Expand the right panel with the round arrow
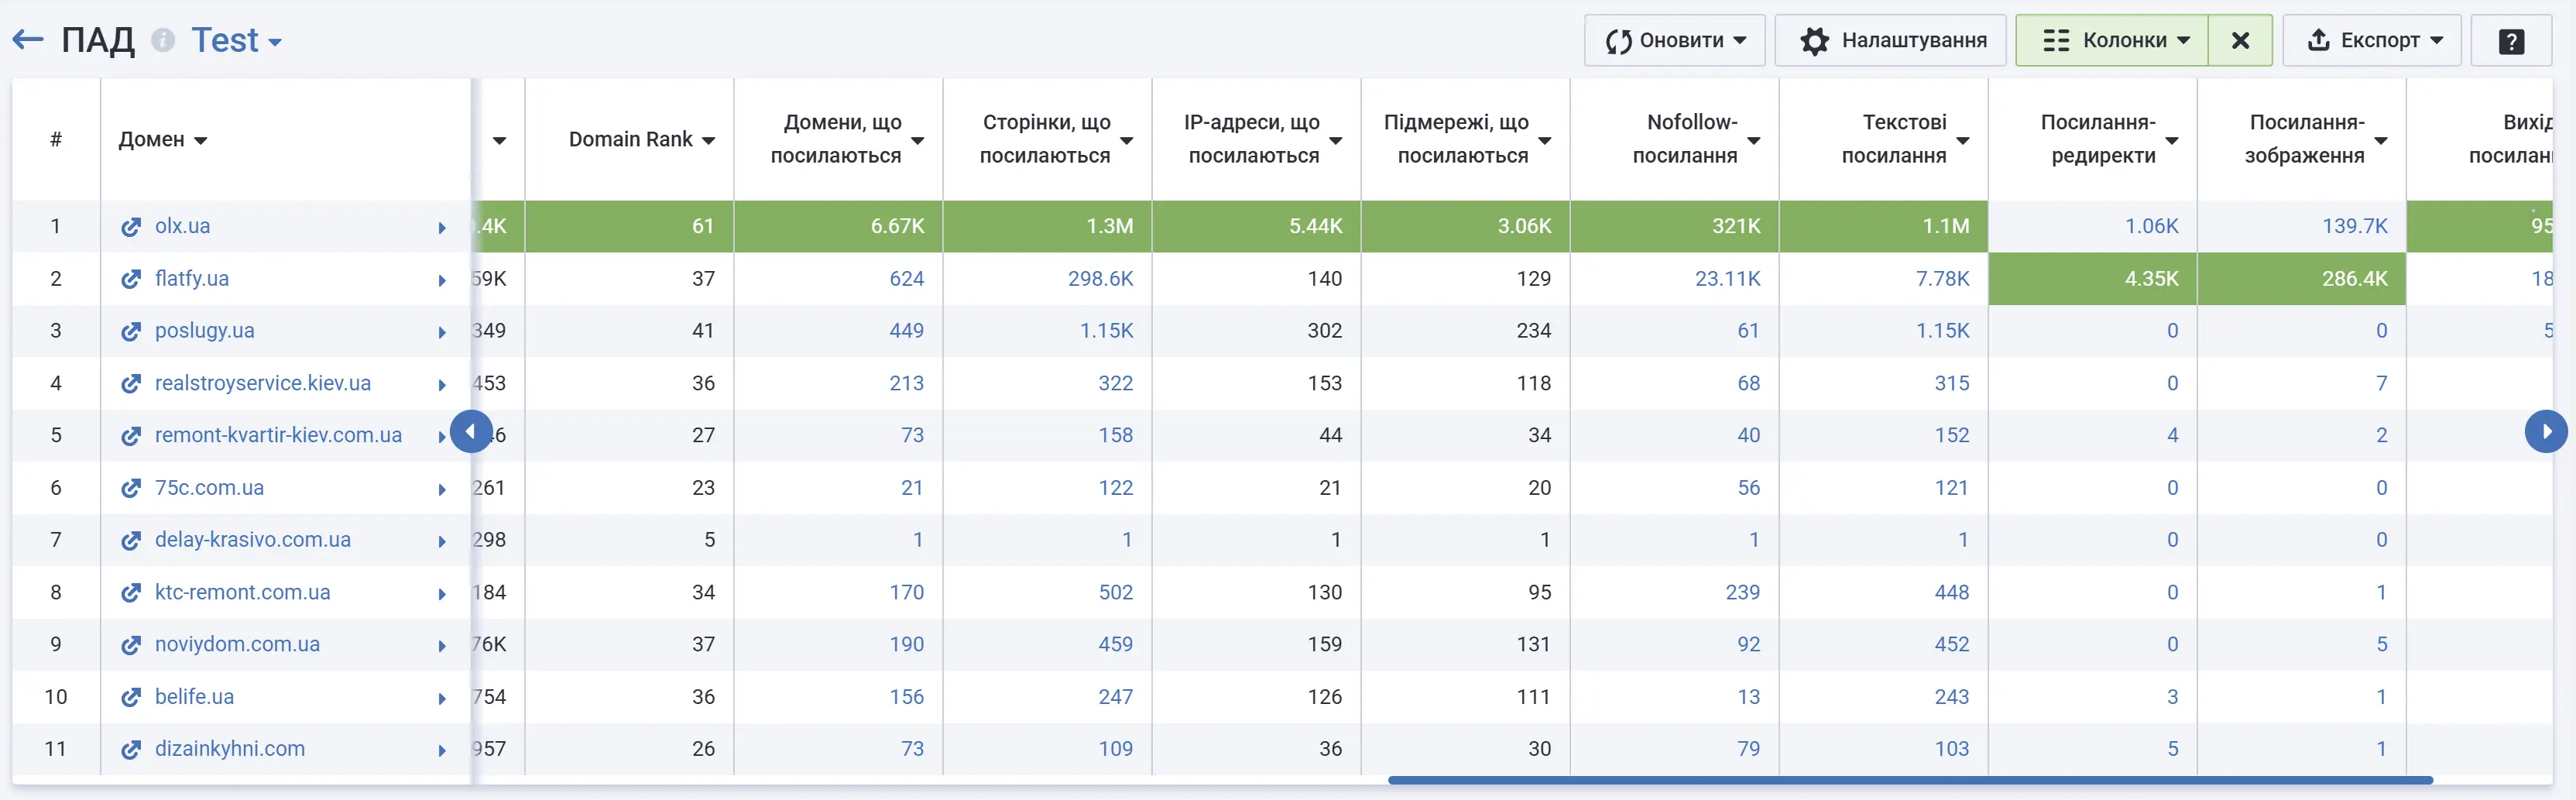Viewport: 2576px width, 800px height. pos(2547,431)
